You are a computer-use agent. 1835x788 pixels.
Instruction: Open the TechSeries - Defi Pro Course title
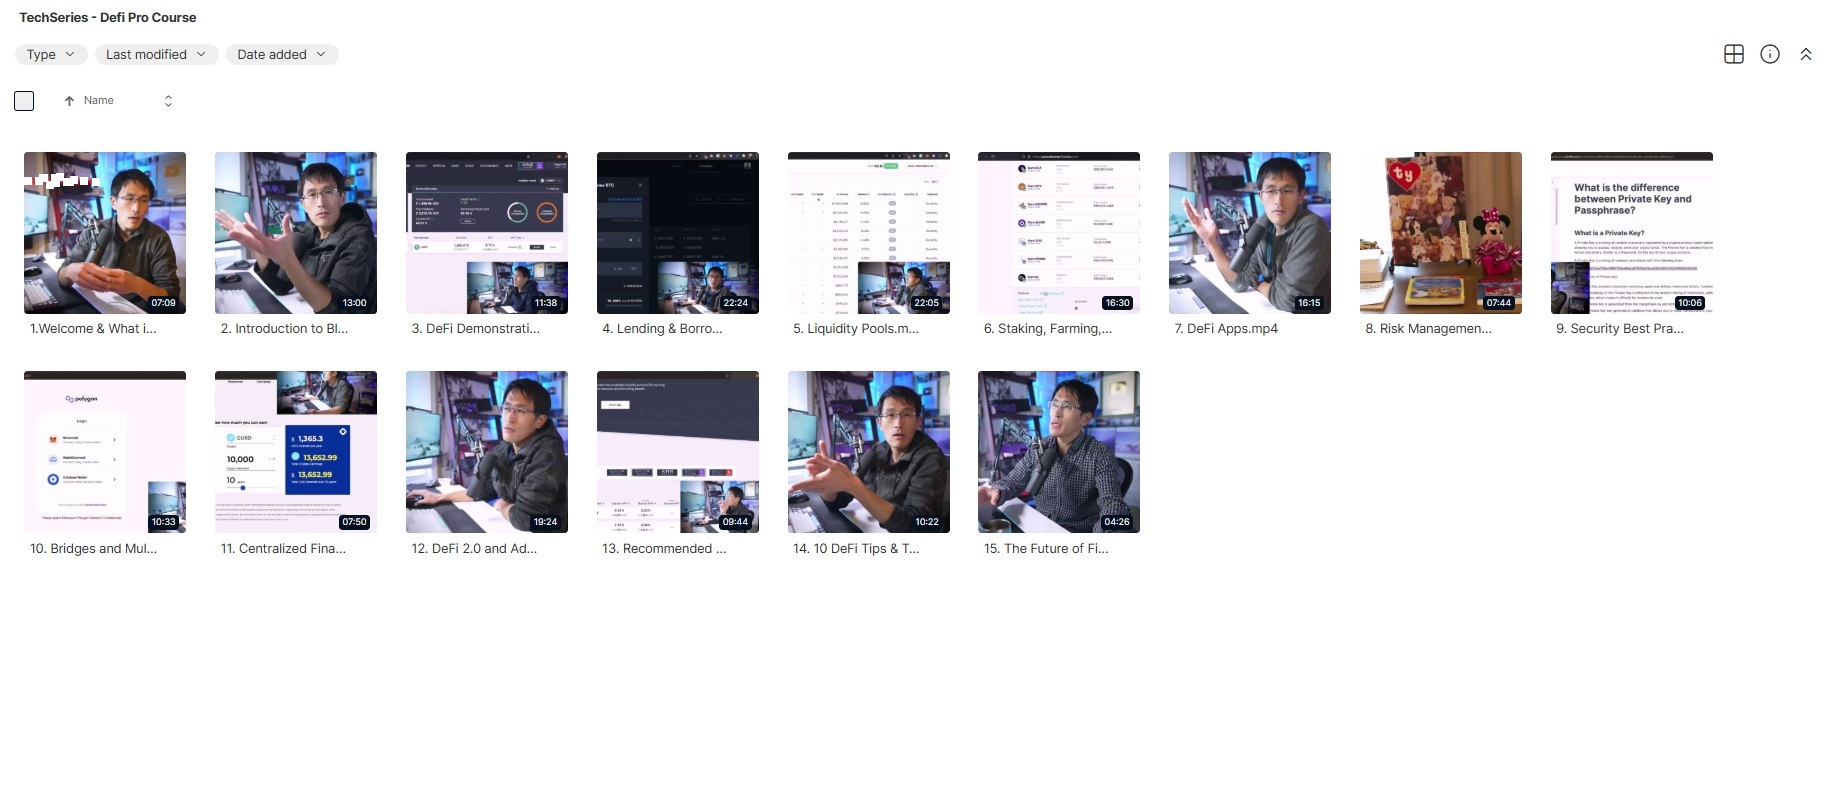coord(108,17)
